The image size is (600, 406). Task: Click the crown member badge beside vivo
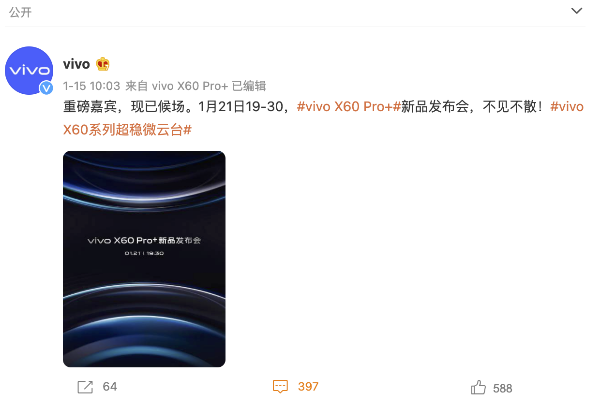103,64
